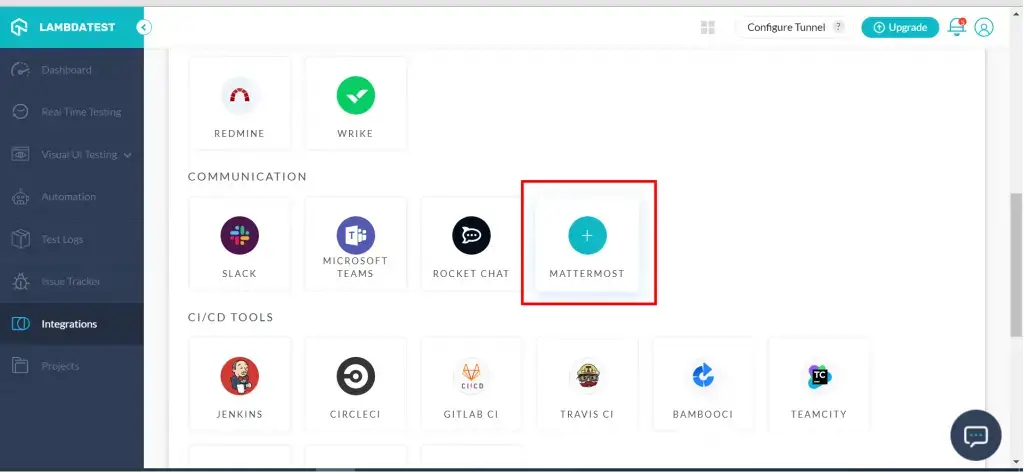Add the Mattermost integration

point(587,236)
